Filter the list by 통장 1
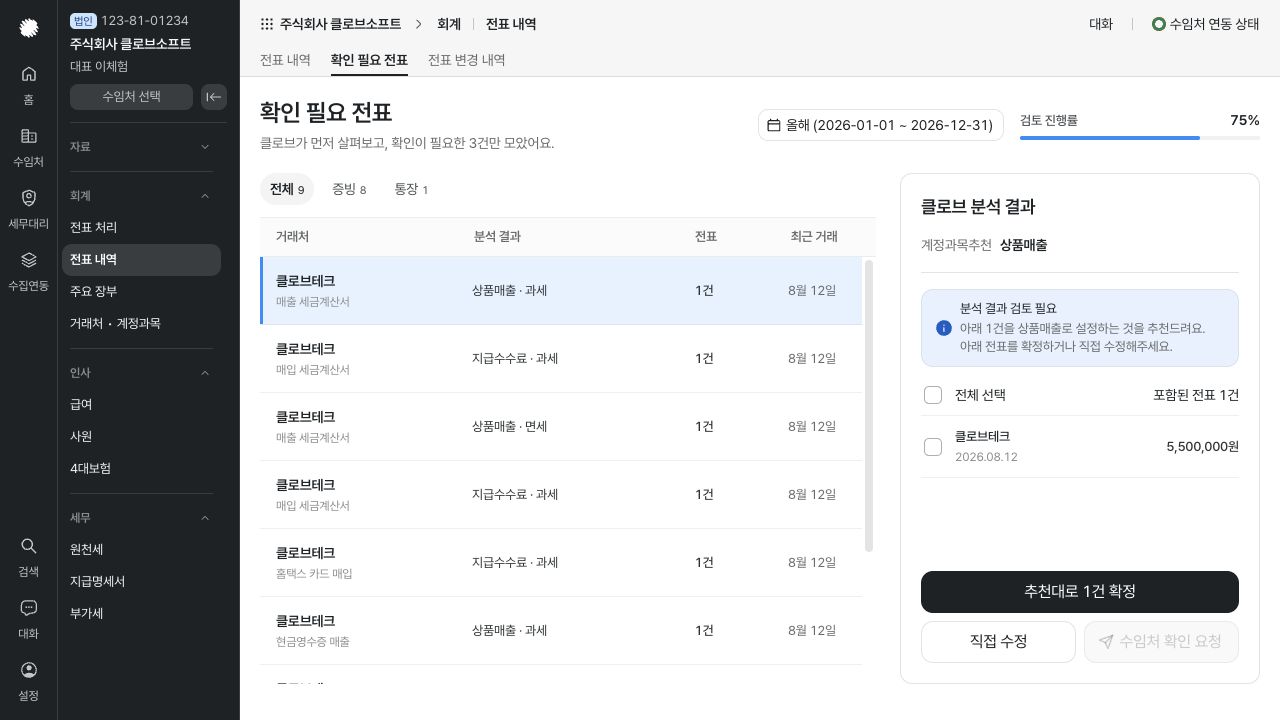The image size is (1280, 720). tap(411, 189)
